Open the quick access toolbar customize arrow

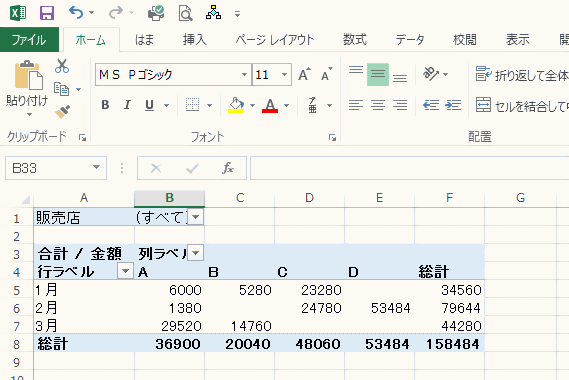tap(237, 14)
